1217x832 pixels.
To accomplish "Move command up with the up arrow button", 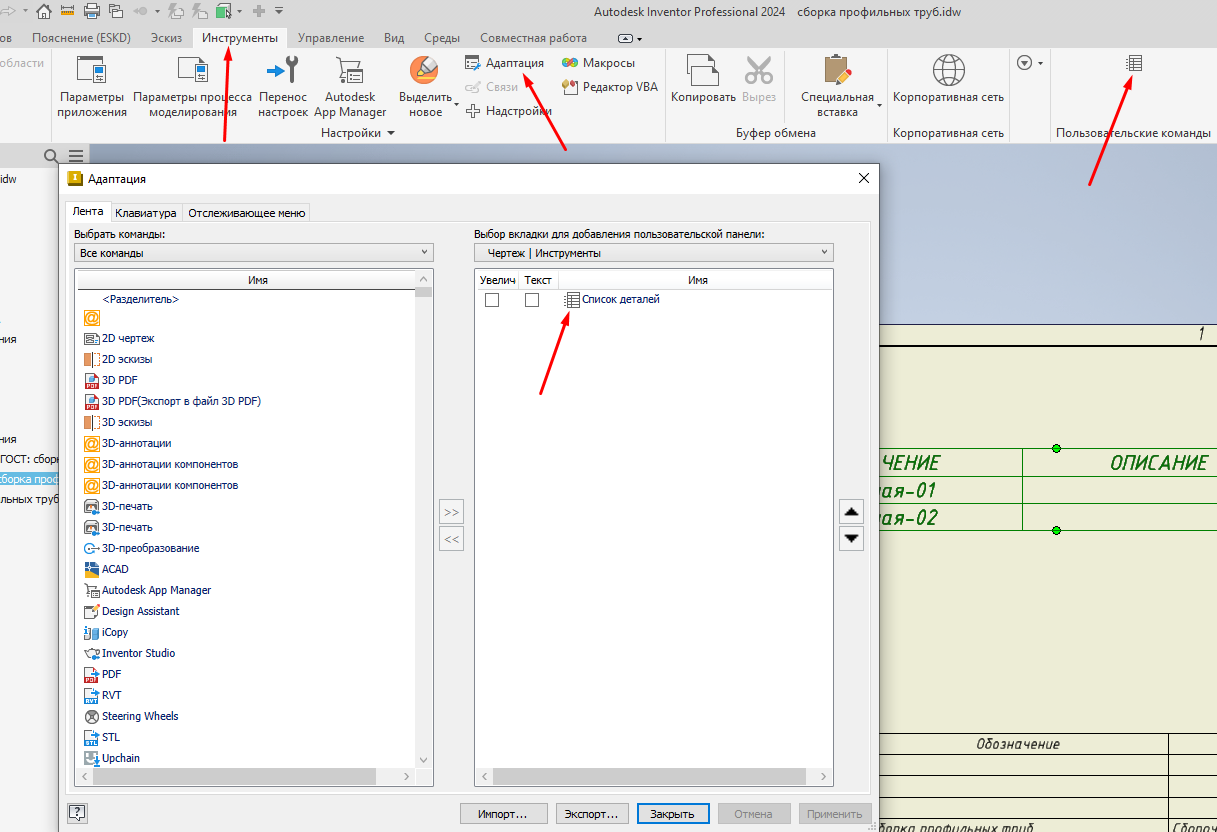I will (x=851, y=513).
